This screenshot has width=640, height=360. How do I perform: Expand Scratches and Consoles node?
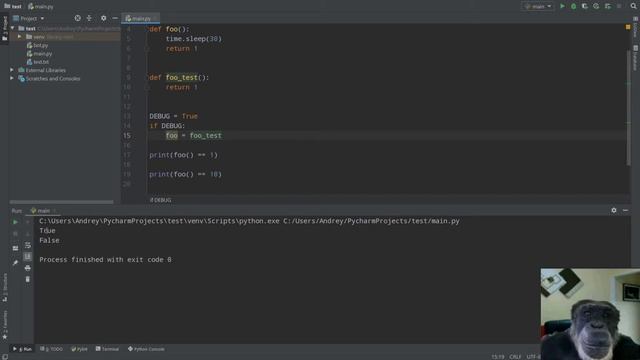click(12, 78)
